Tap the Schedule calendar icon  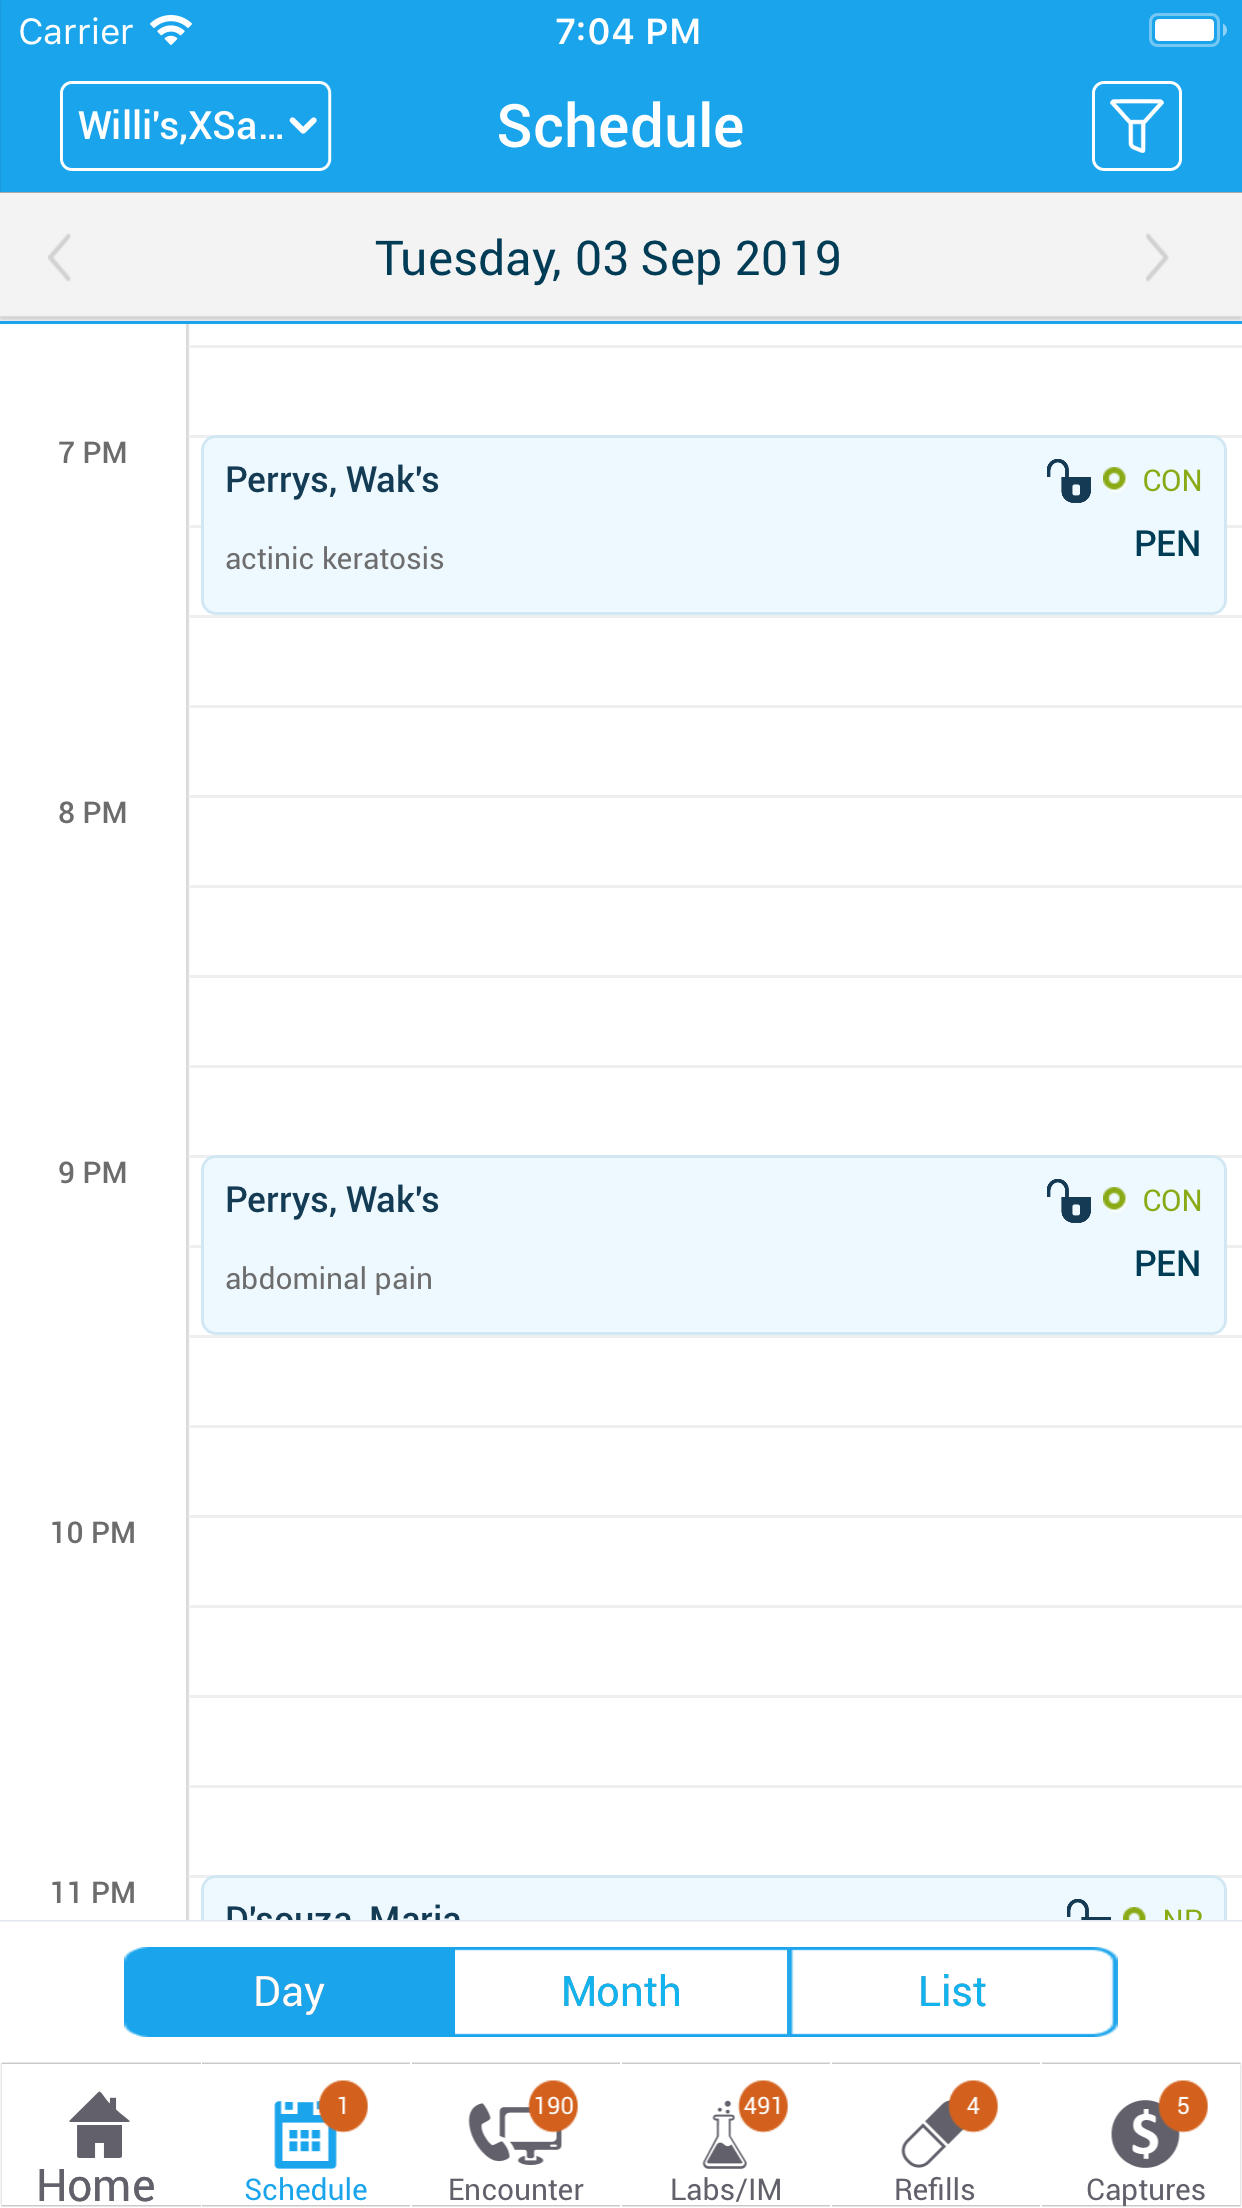click(305, 2132)
